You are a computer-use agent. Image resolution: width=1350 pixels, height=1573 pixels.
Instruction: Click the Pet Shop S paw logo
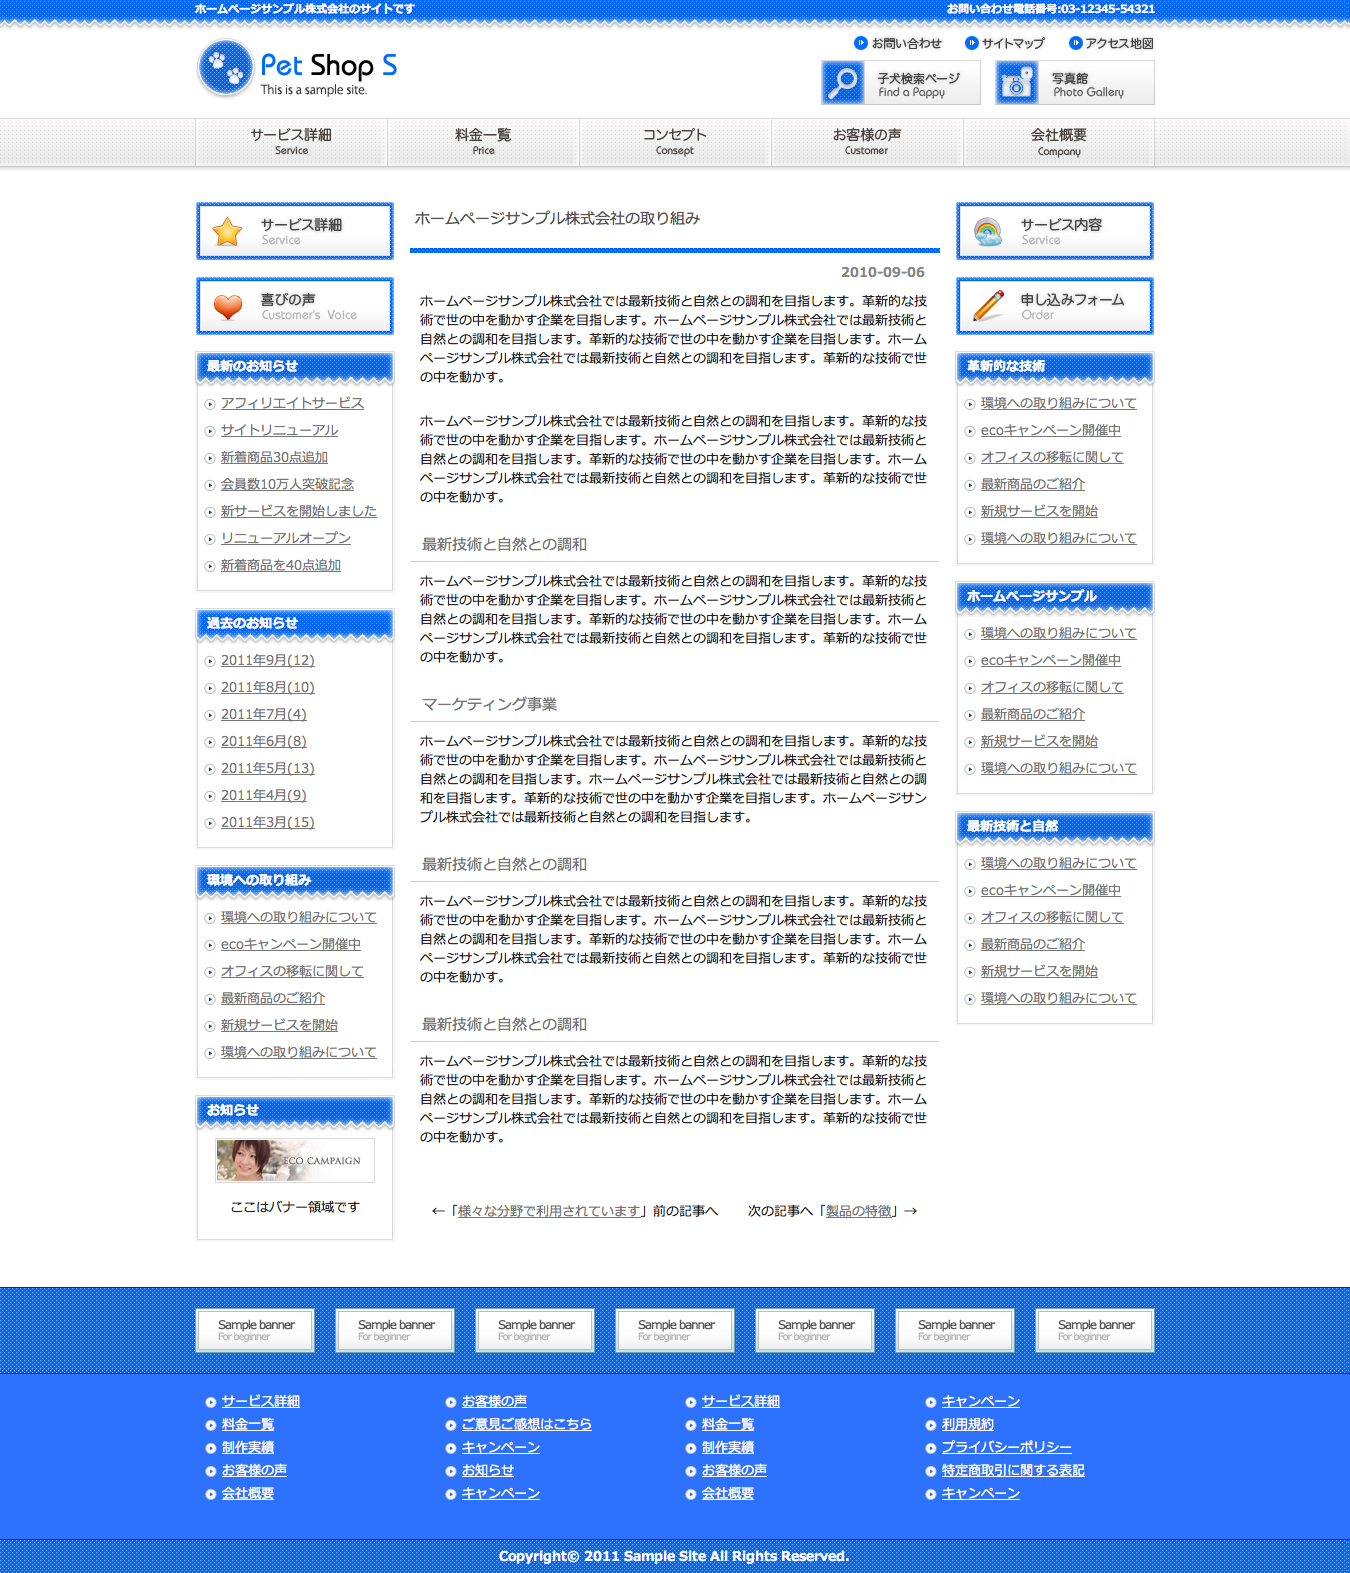[x=226, y=68]
